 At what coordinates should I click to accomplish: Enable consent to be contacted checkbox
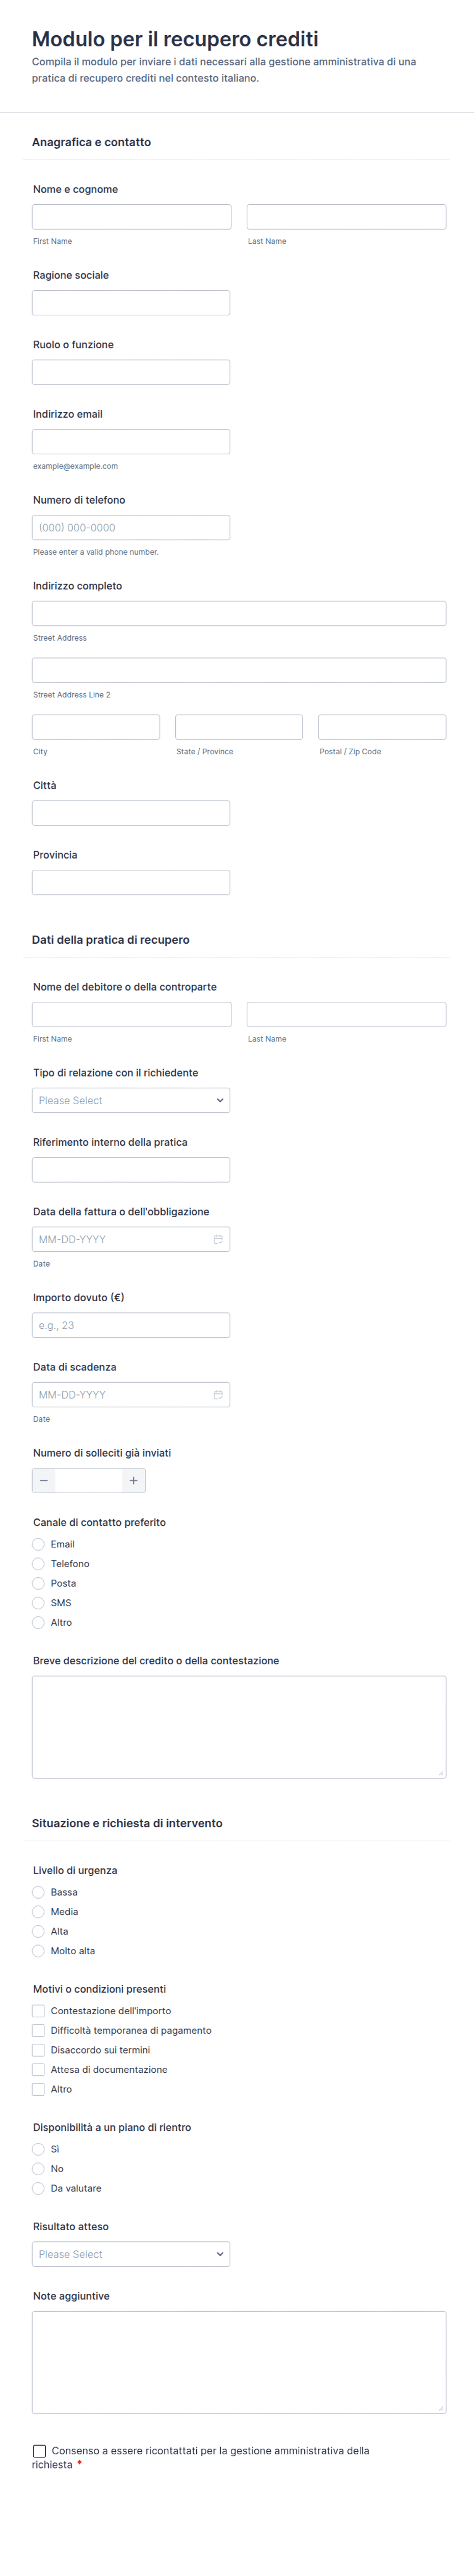click(x=40, y=2451)
